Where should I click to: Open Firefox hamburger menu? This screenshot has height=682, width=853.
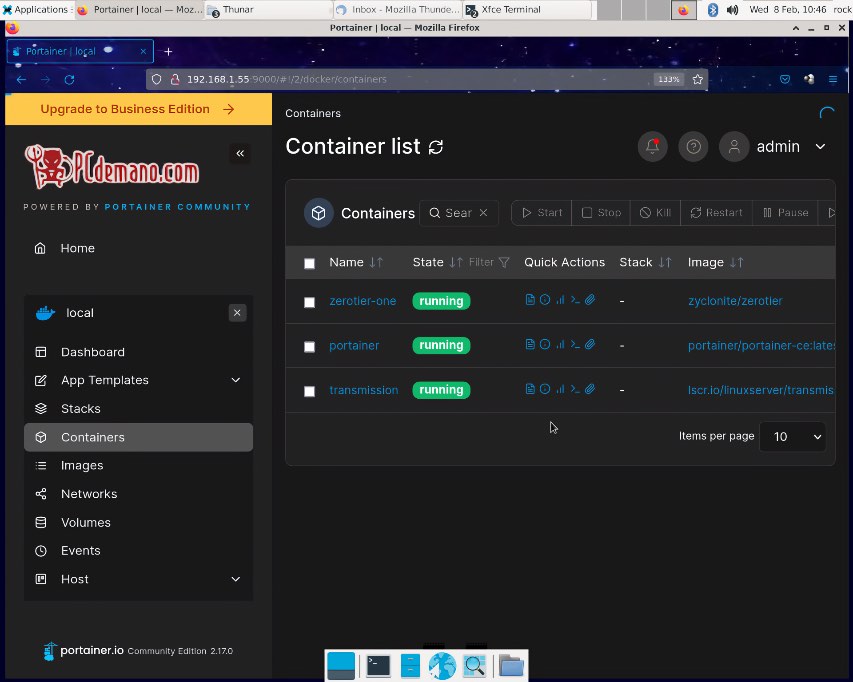pos(832,79)
